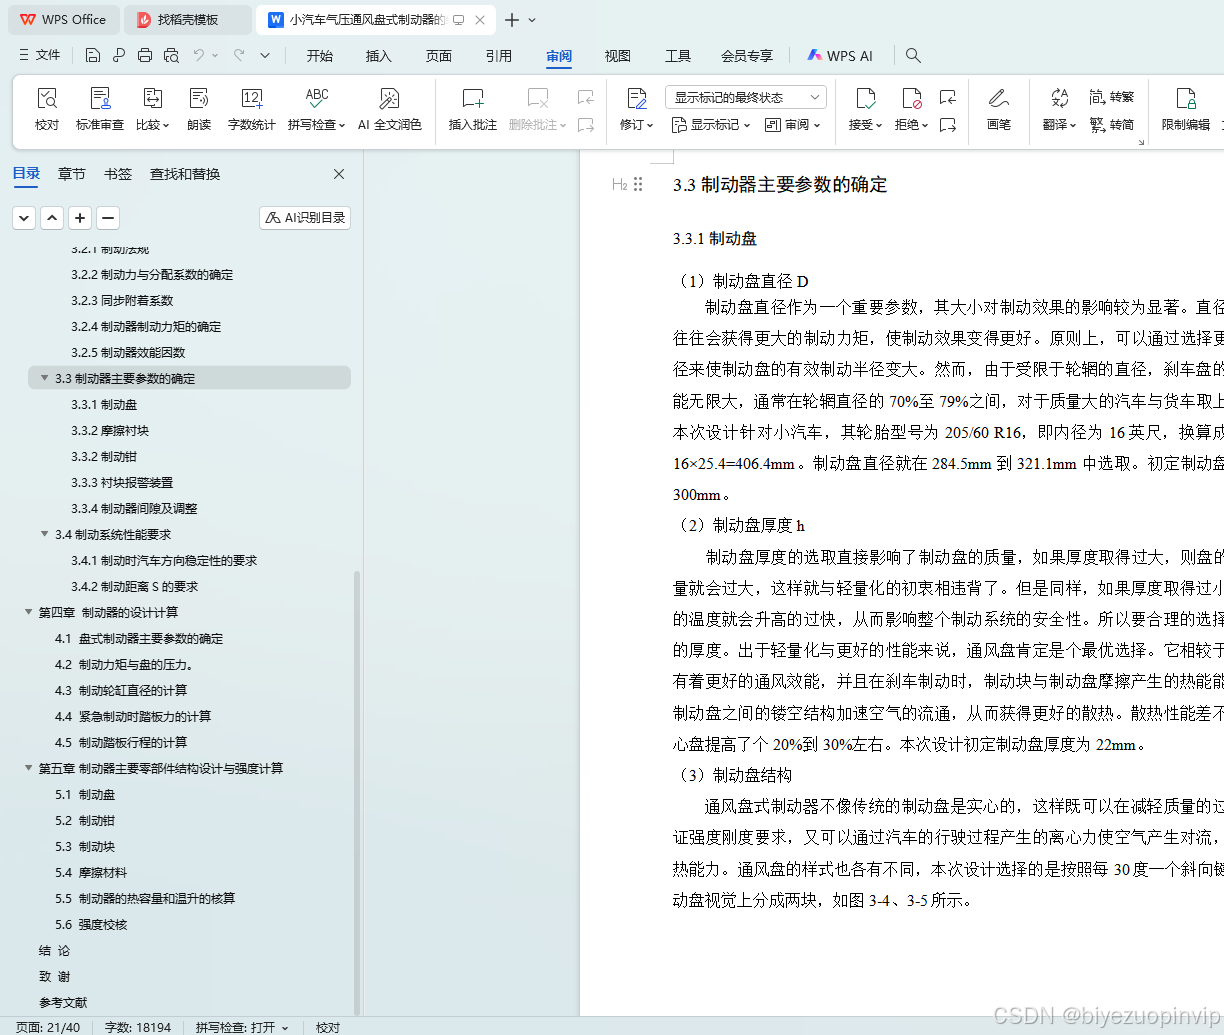Open the new tab options dropdown arrow

tap(533, 20)
